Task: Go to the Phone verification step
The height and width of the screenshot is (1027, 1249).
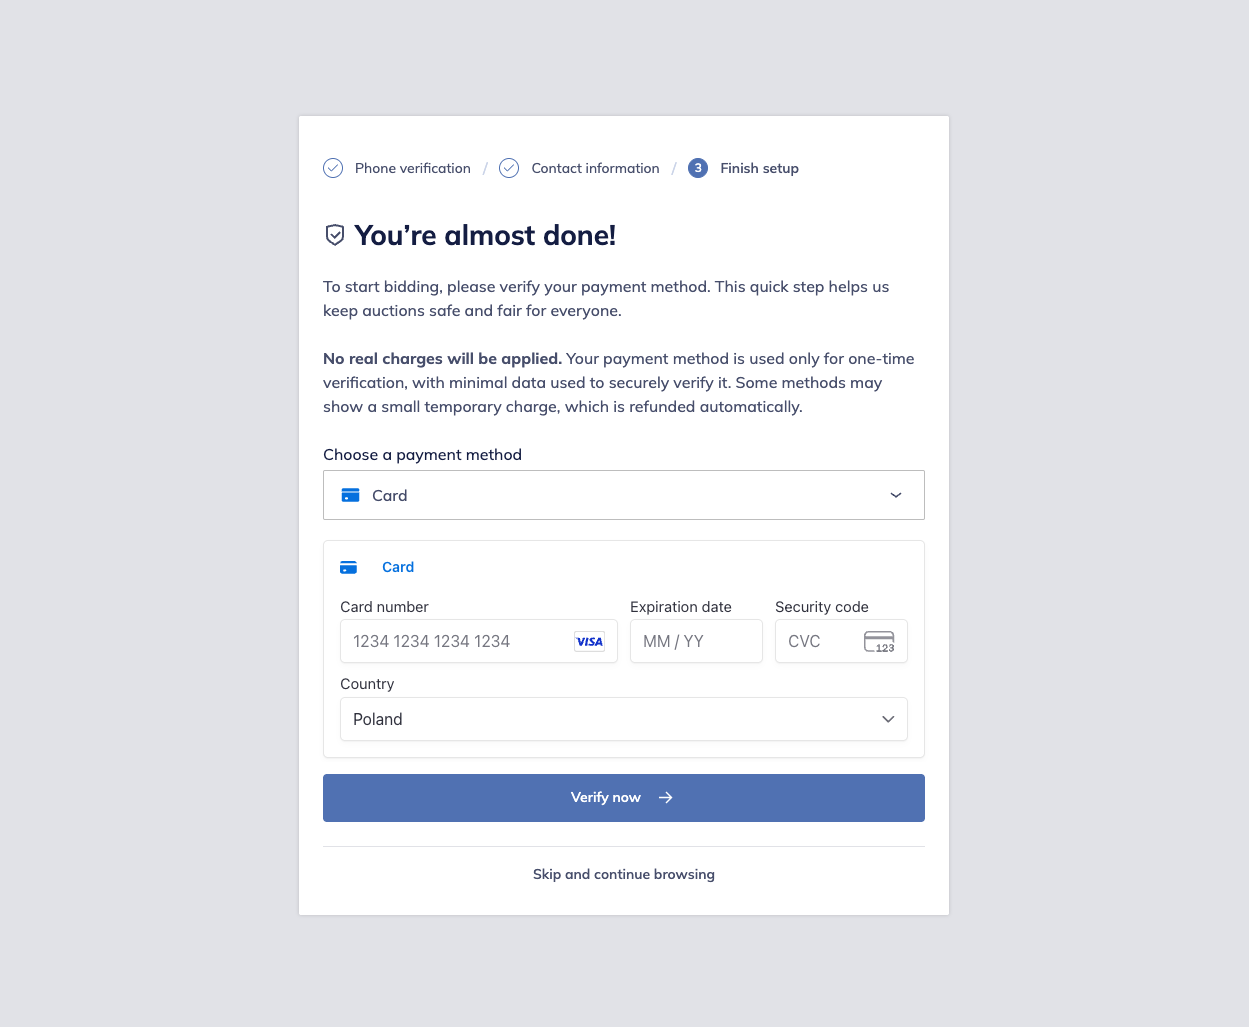Action: [412, 168]
